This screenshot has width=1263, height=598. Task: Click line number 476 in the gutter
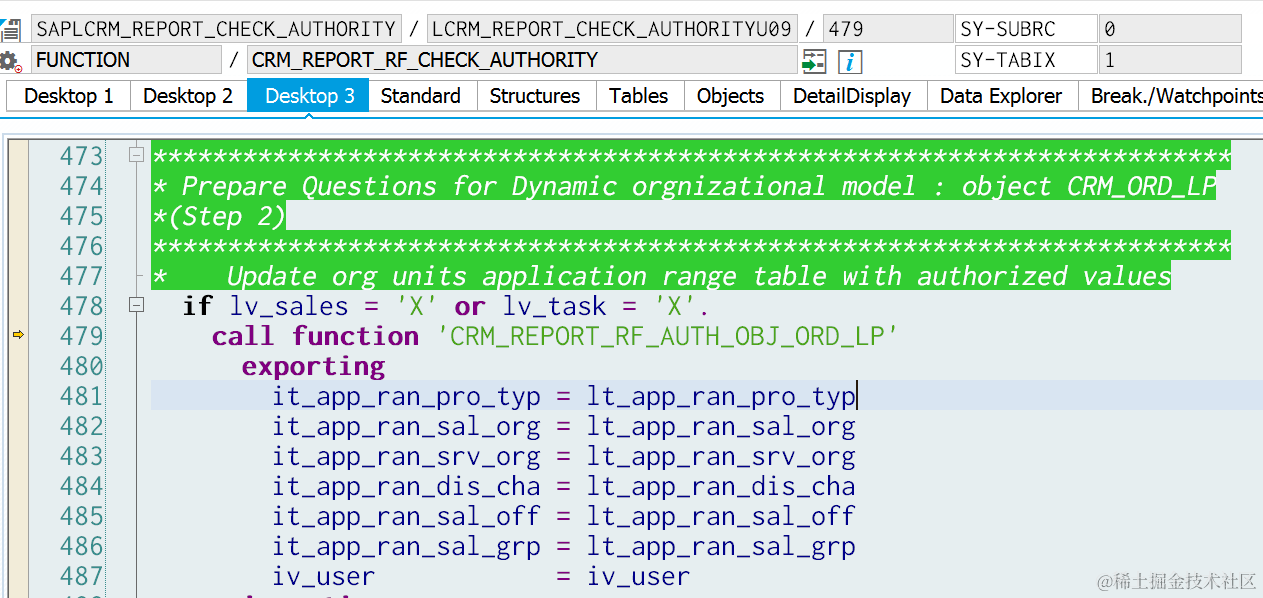click(81, 246)
